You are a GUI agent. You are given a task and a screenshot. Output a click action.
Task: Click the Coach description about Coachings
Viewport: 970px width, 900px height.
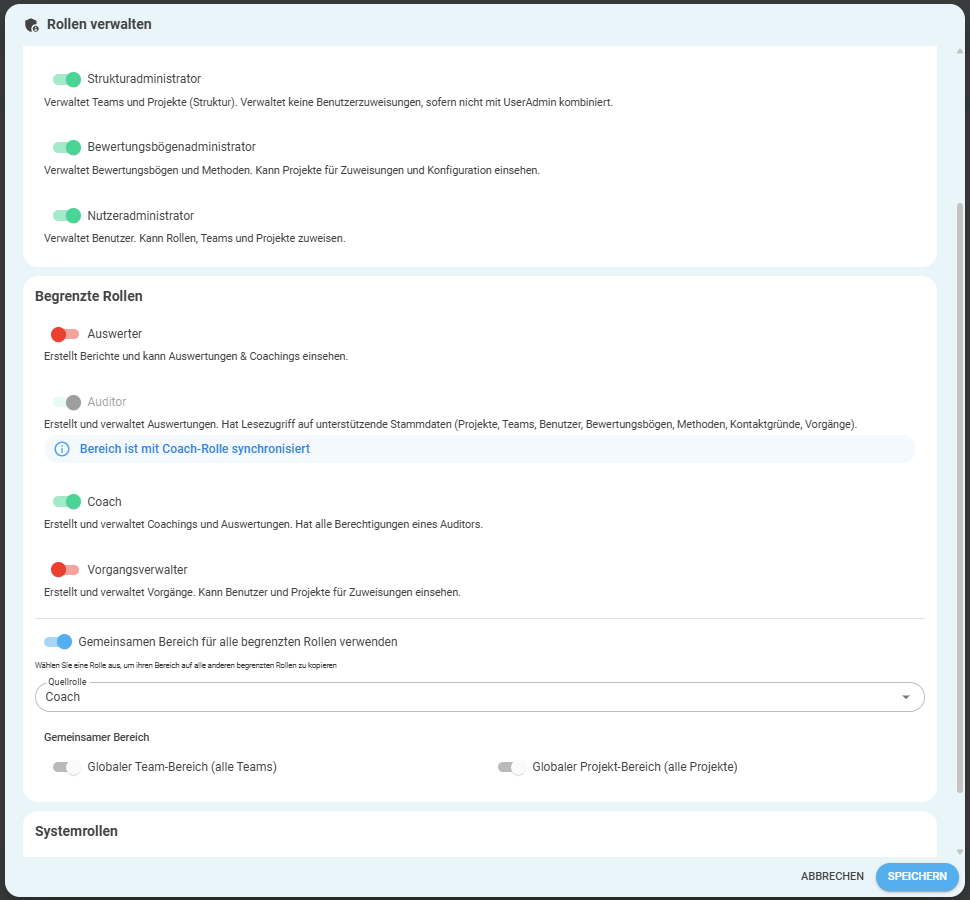[263, 525]
